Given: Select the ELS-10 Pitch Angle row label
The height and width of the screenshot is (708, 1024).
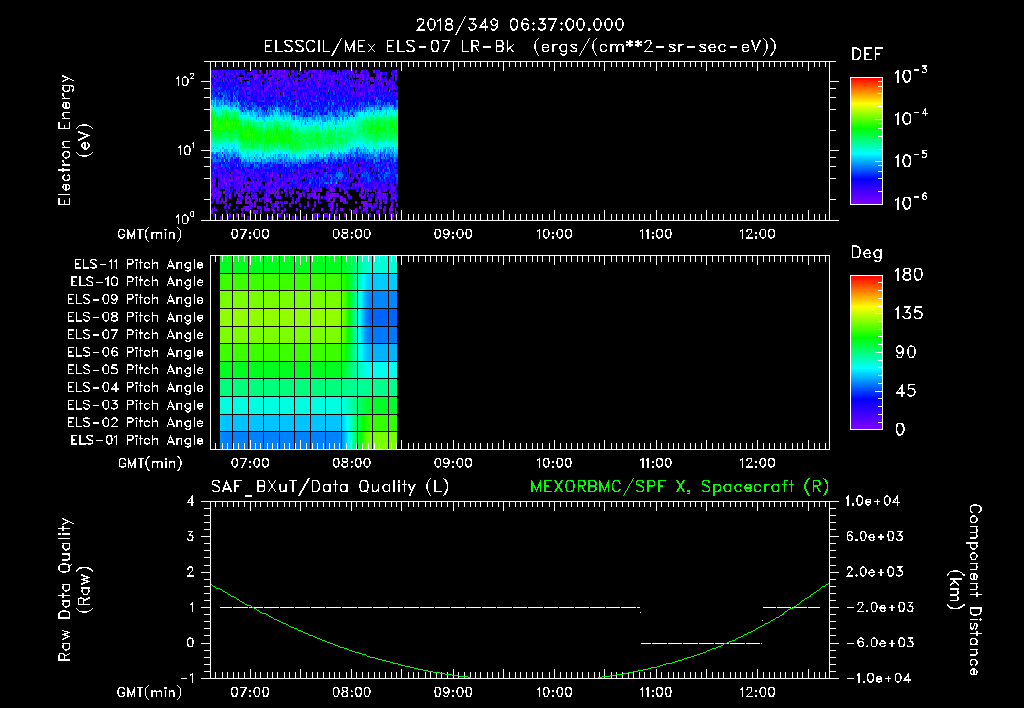Looking at the screenshot, I should (x=137, y=282).
